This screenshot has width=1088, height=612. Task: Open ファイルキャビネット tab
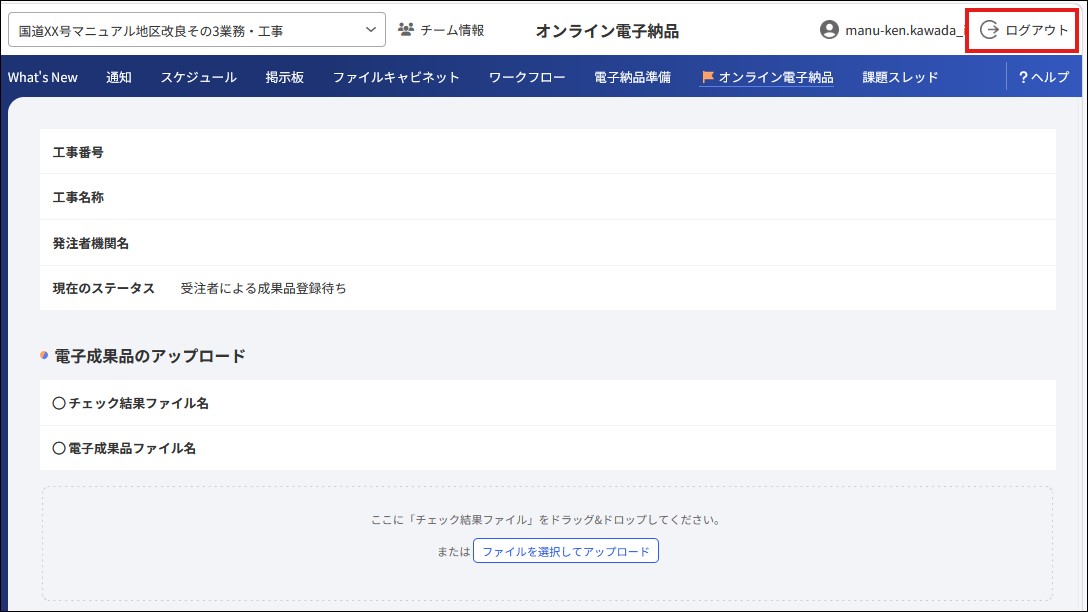click(x=396, y=77)
